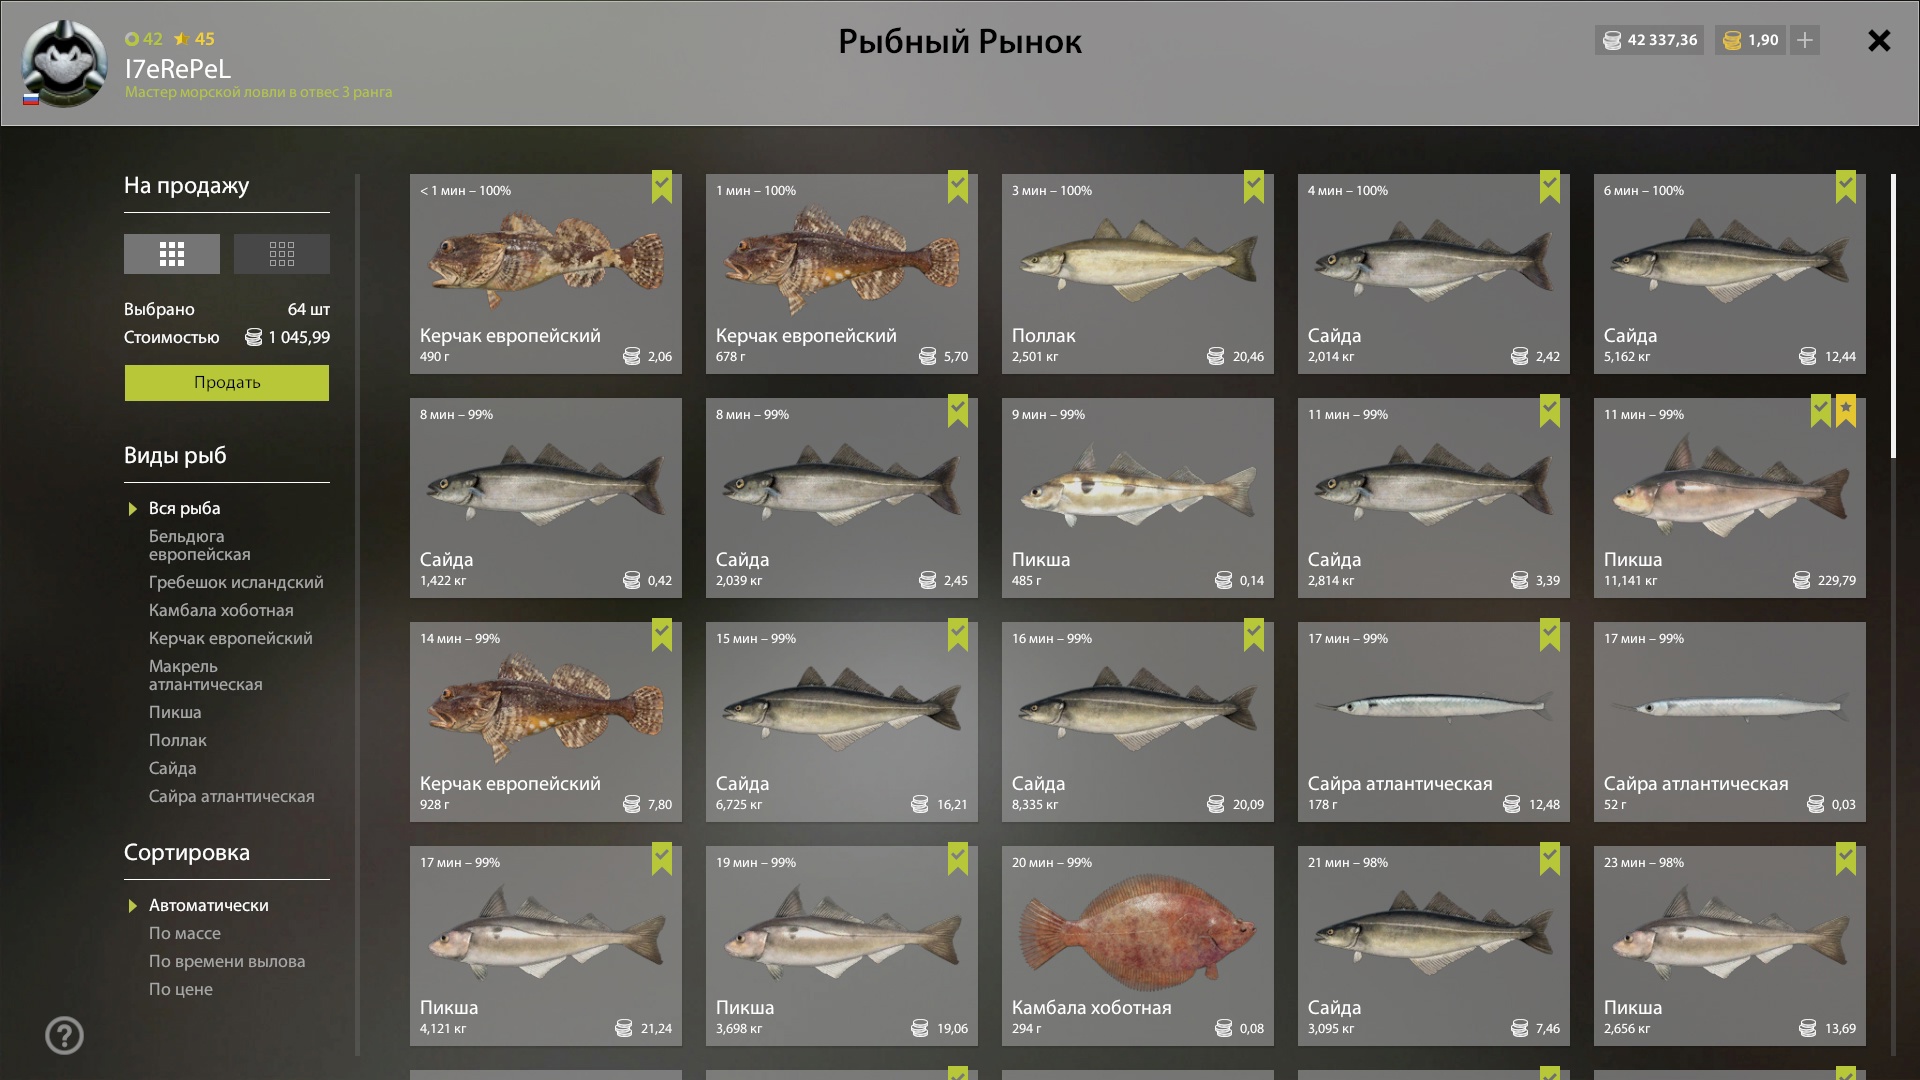Click the player avatar icon

tap(64, 63)
